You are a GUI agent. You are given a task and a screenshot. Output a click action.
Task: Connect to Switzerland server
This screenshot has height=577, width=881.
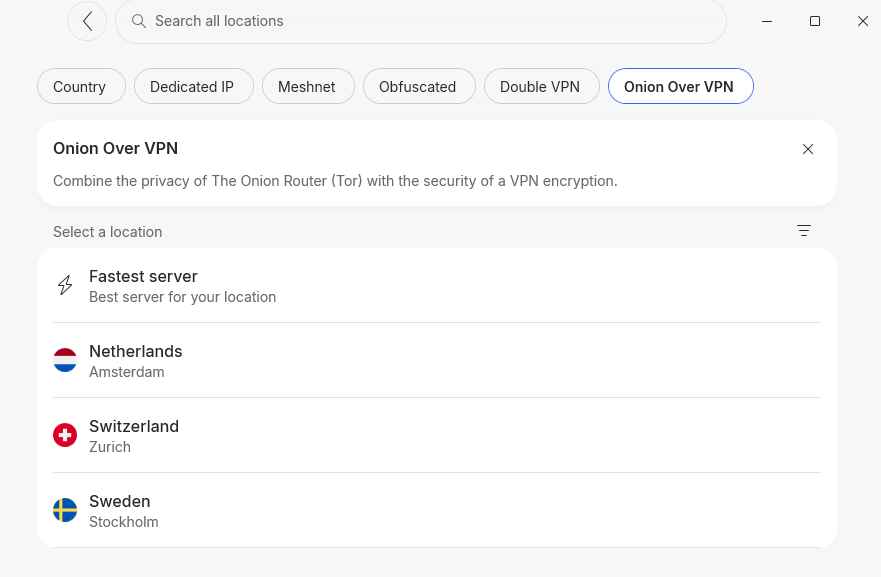[x=437, y=435]
